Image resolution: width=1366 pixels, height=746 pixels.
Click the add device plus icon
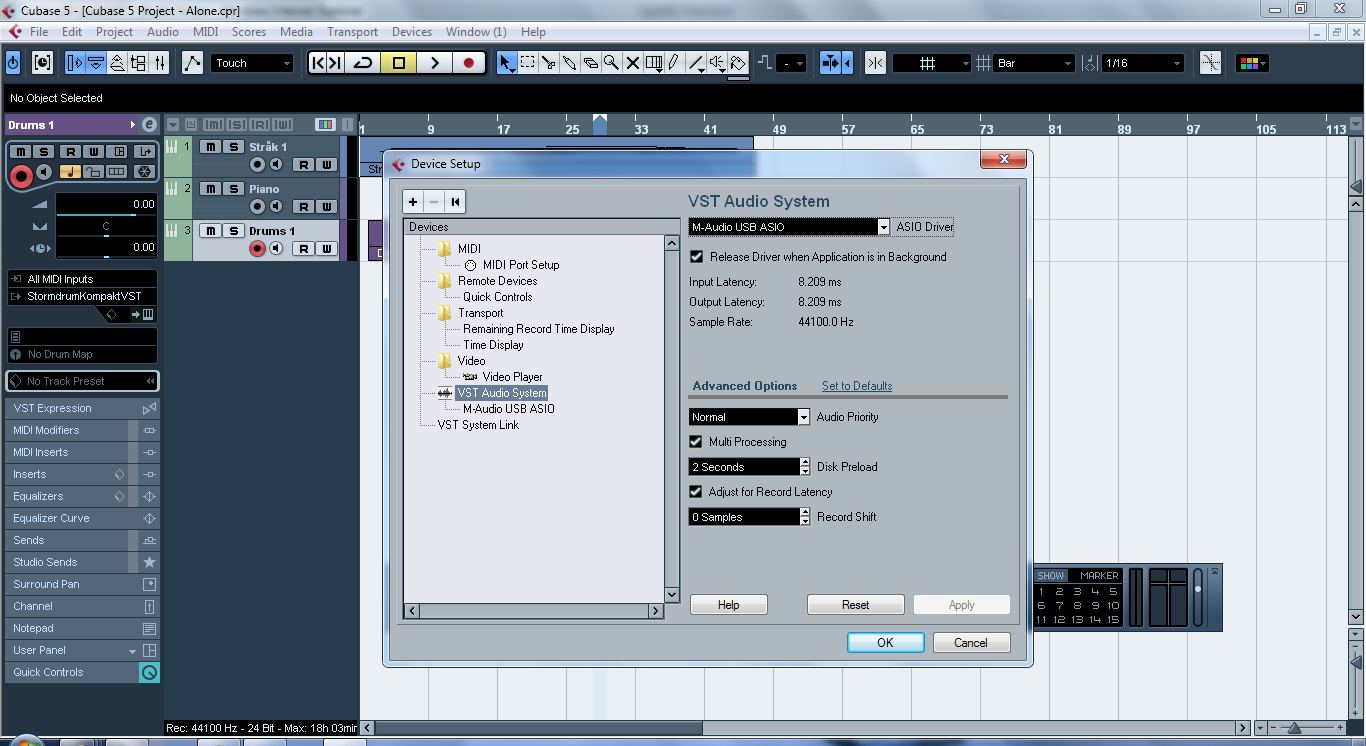click(x=413, y=202)
